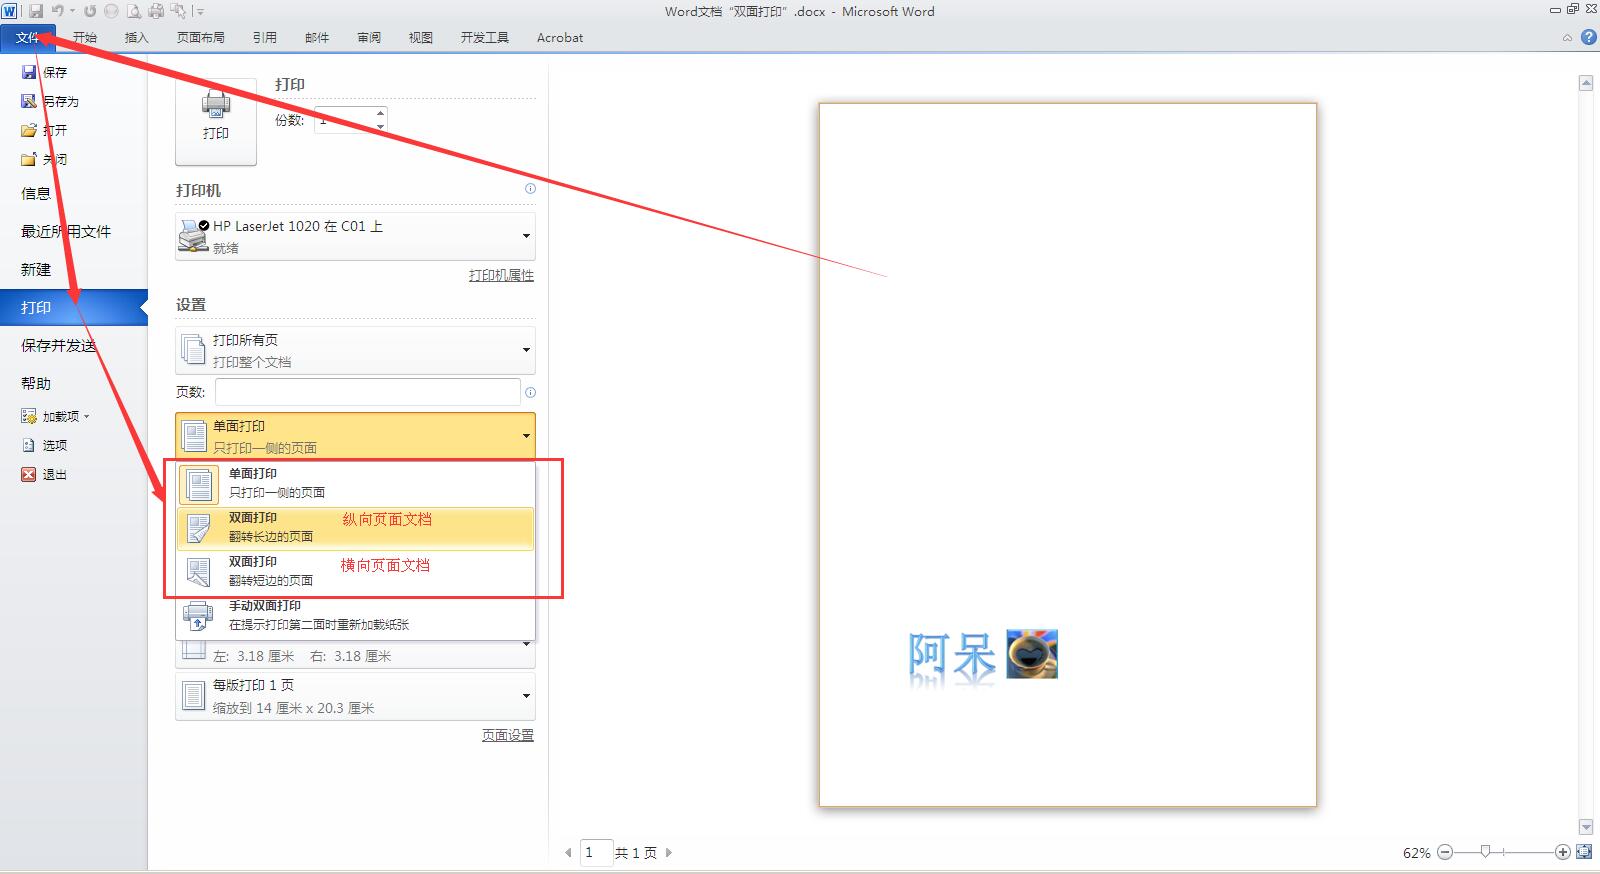Screen dimensions: 1600x874
Task: Switch to the 引用 ribbon tab
Action: [x=265, y=38]
